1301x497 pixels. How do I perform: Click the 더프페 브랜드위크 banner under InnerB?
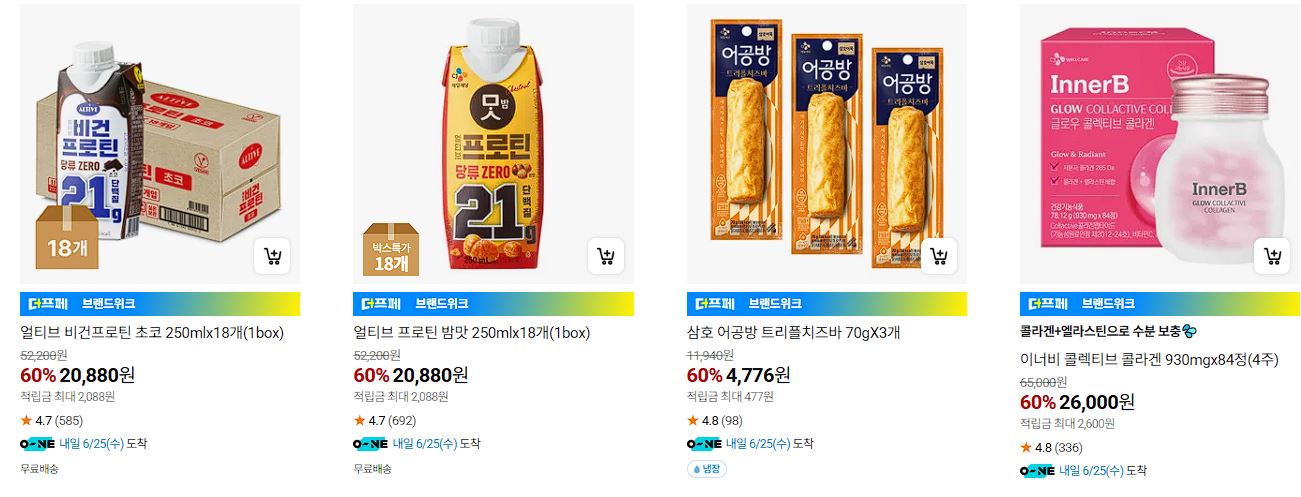point(1160,304)
